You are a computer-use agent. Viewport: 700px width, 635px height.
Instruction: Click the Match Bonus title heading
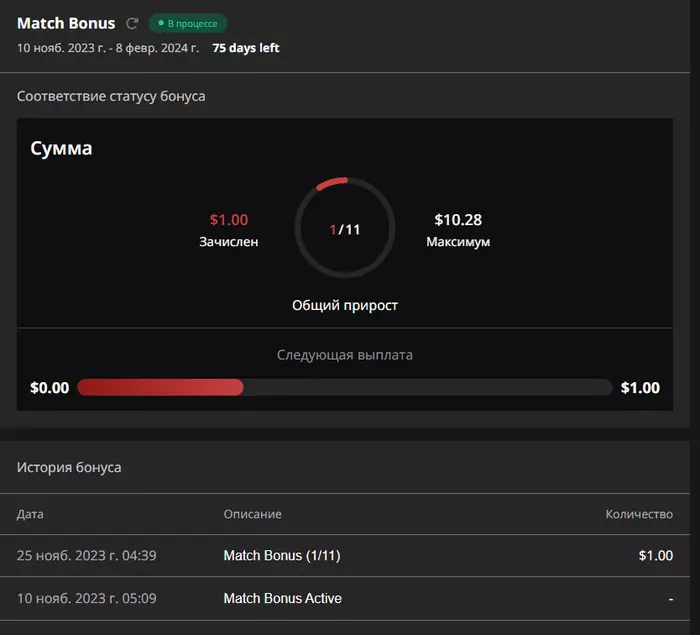(x=66, y=23)
